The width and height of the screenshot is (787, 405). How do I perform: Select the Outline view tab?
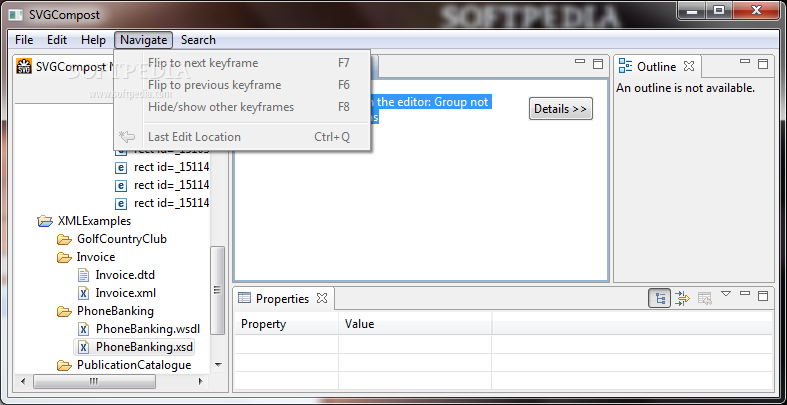[657, 67]
